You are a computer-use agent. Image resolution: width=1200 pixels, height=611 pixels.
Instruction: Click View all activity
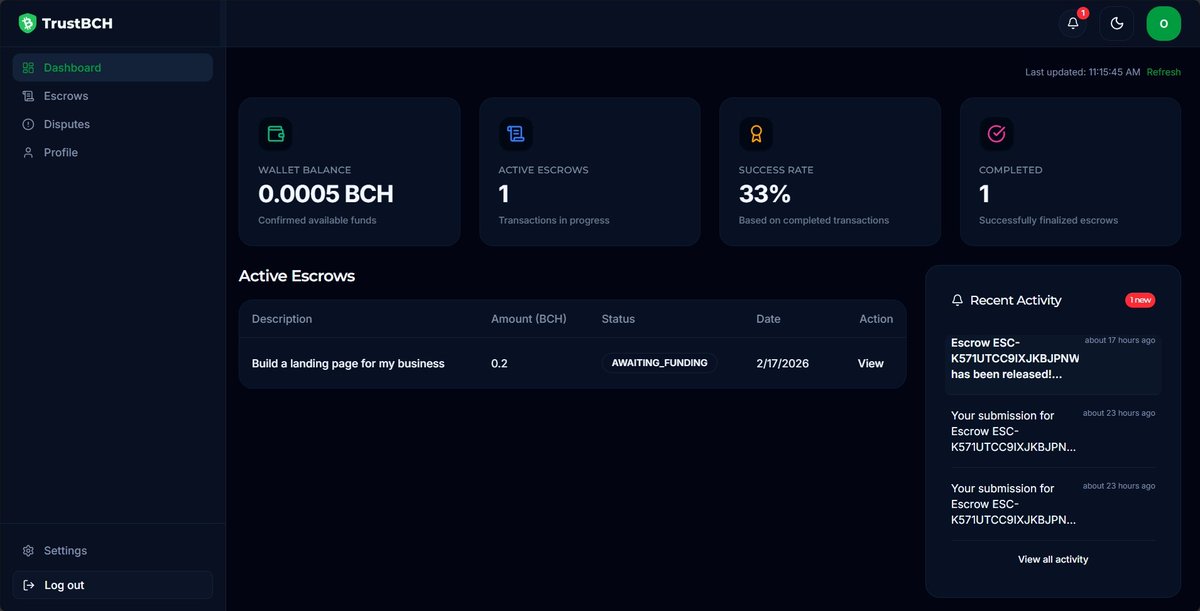[1053, 559]
